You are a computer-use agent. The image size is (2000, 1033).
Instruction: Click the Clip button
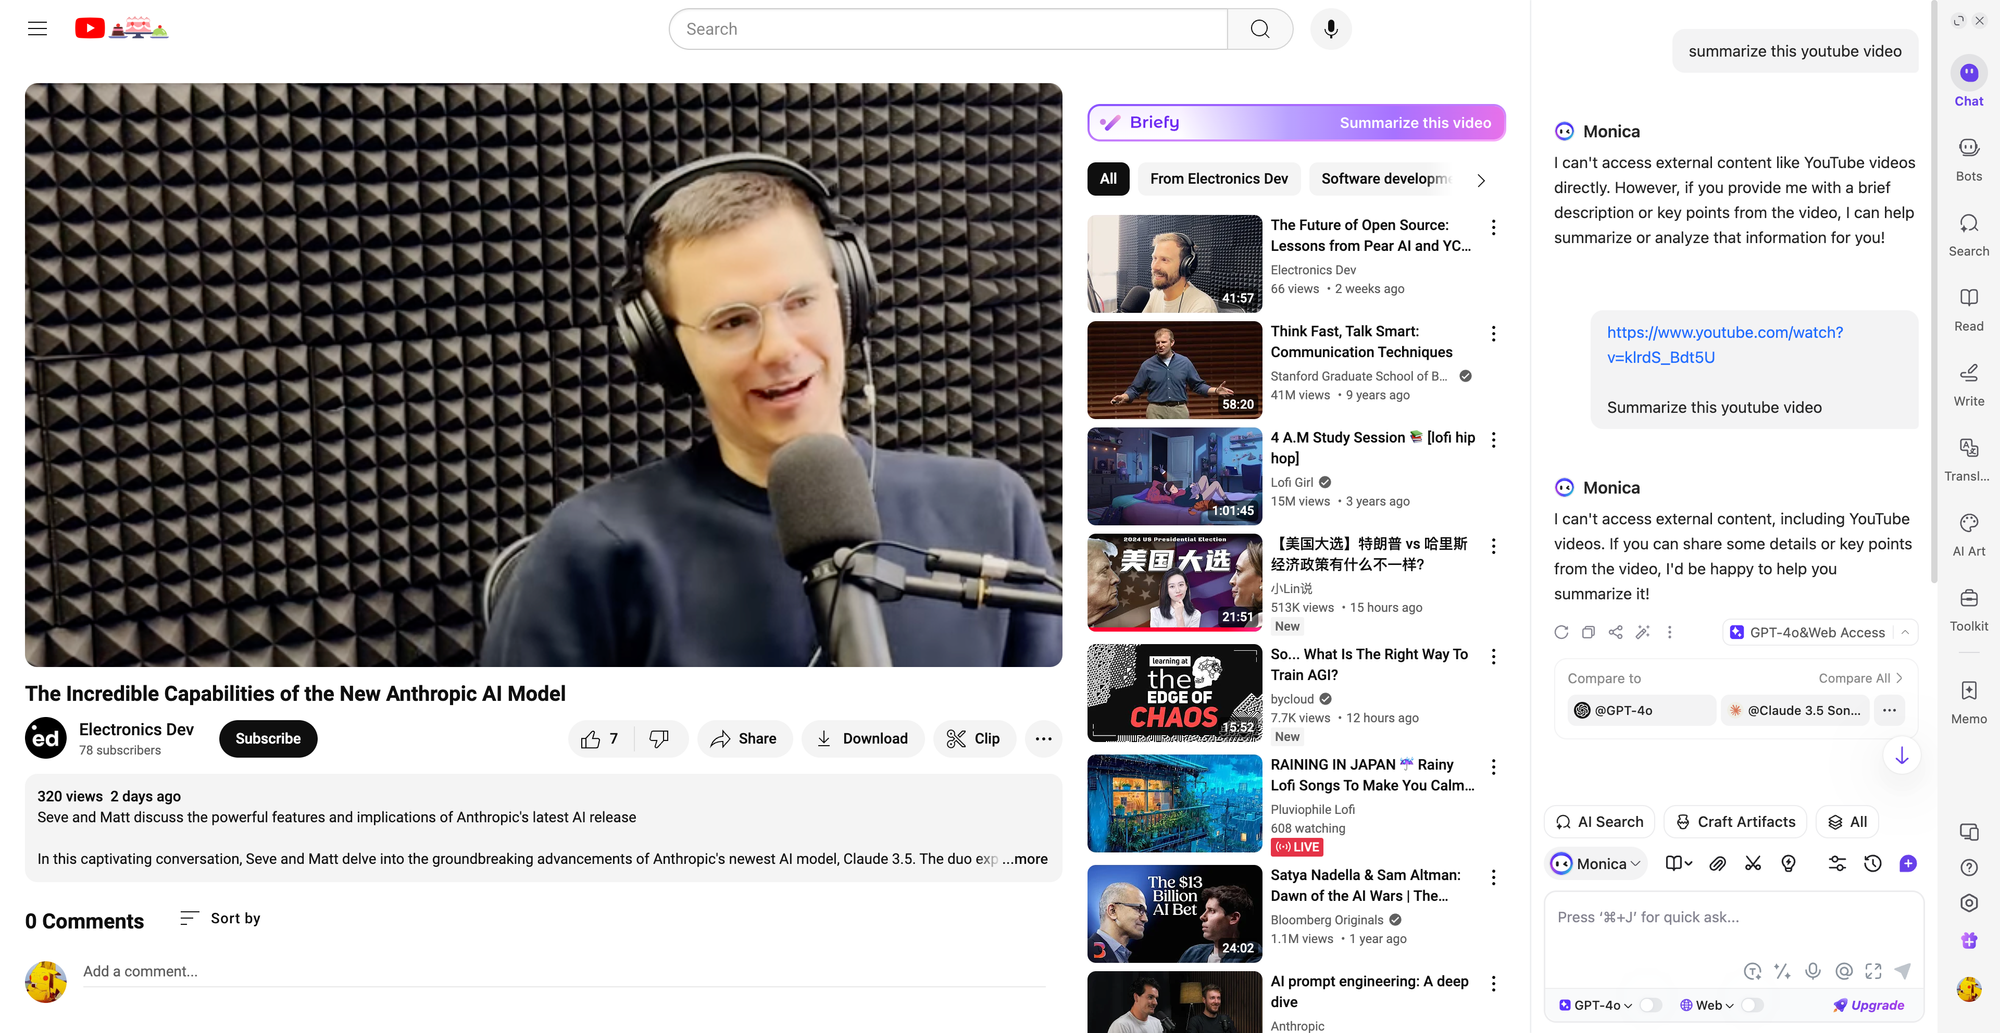[x=974, y=739]
